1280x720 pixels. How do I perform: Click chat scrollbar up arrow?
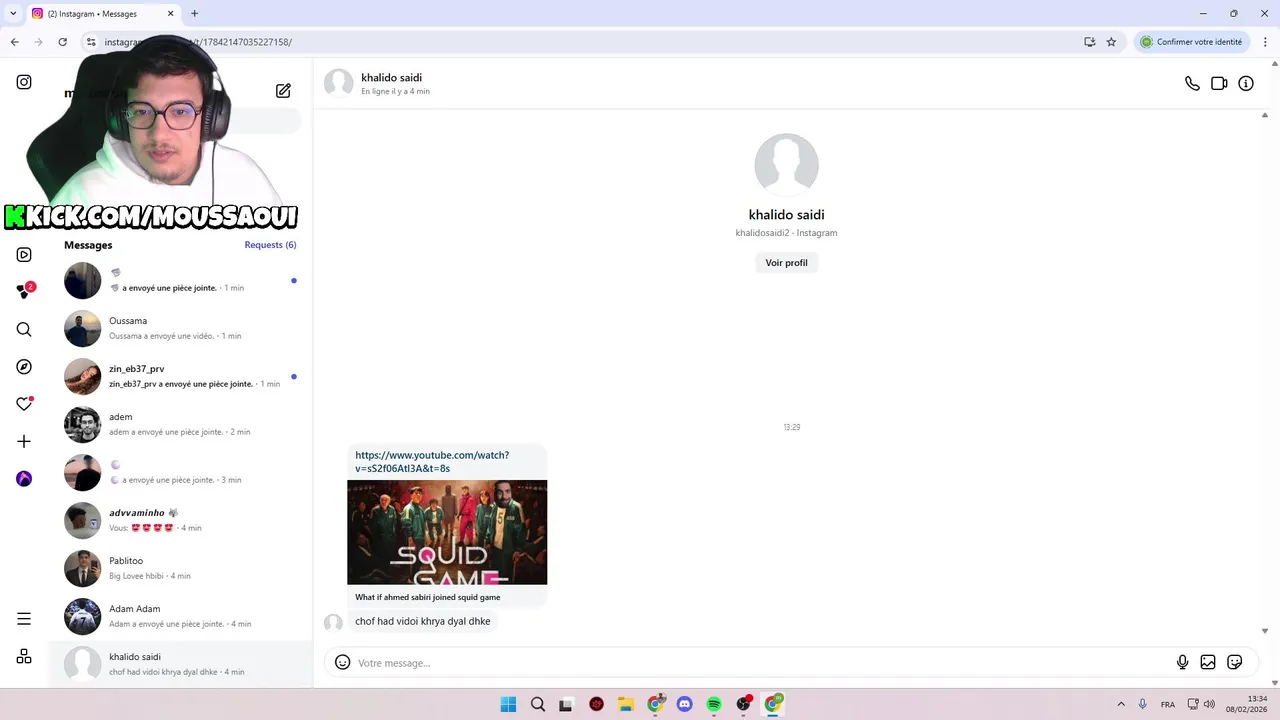tap(1265, 115)
